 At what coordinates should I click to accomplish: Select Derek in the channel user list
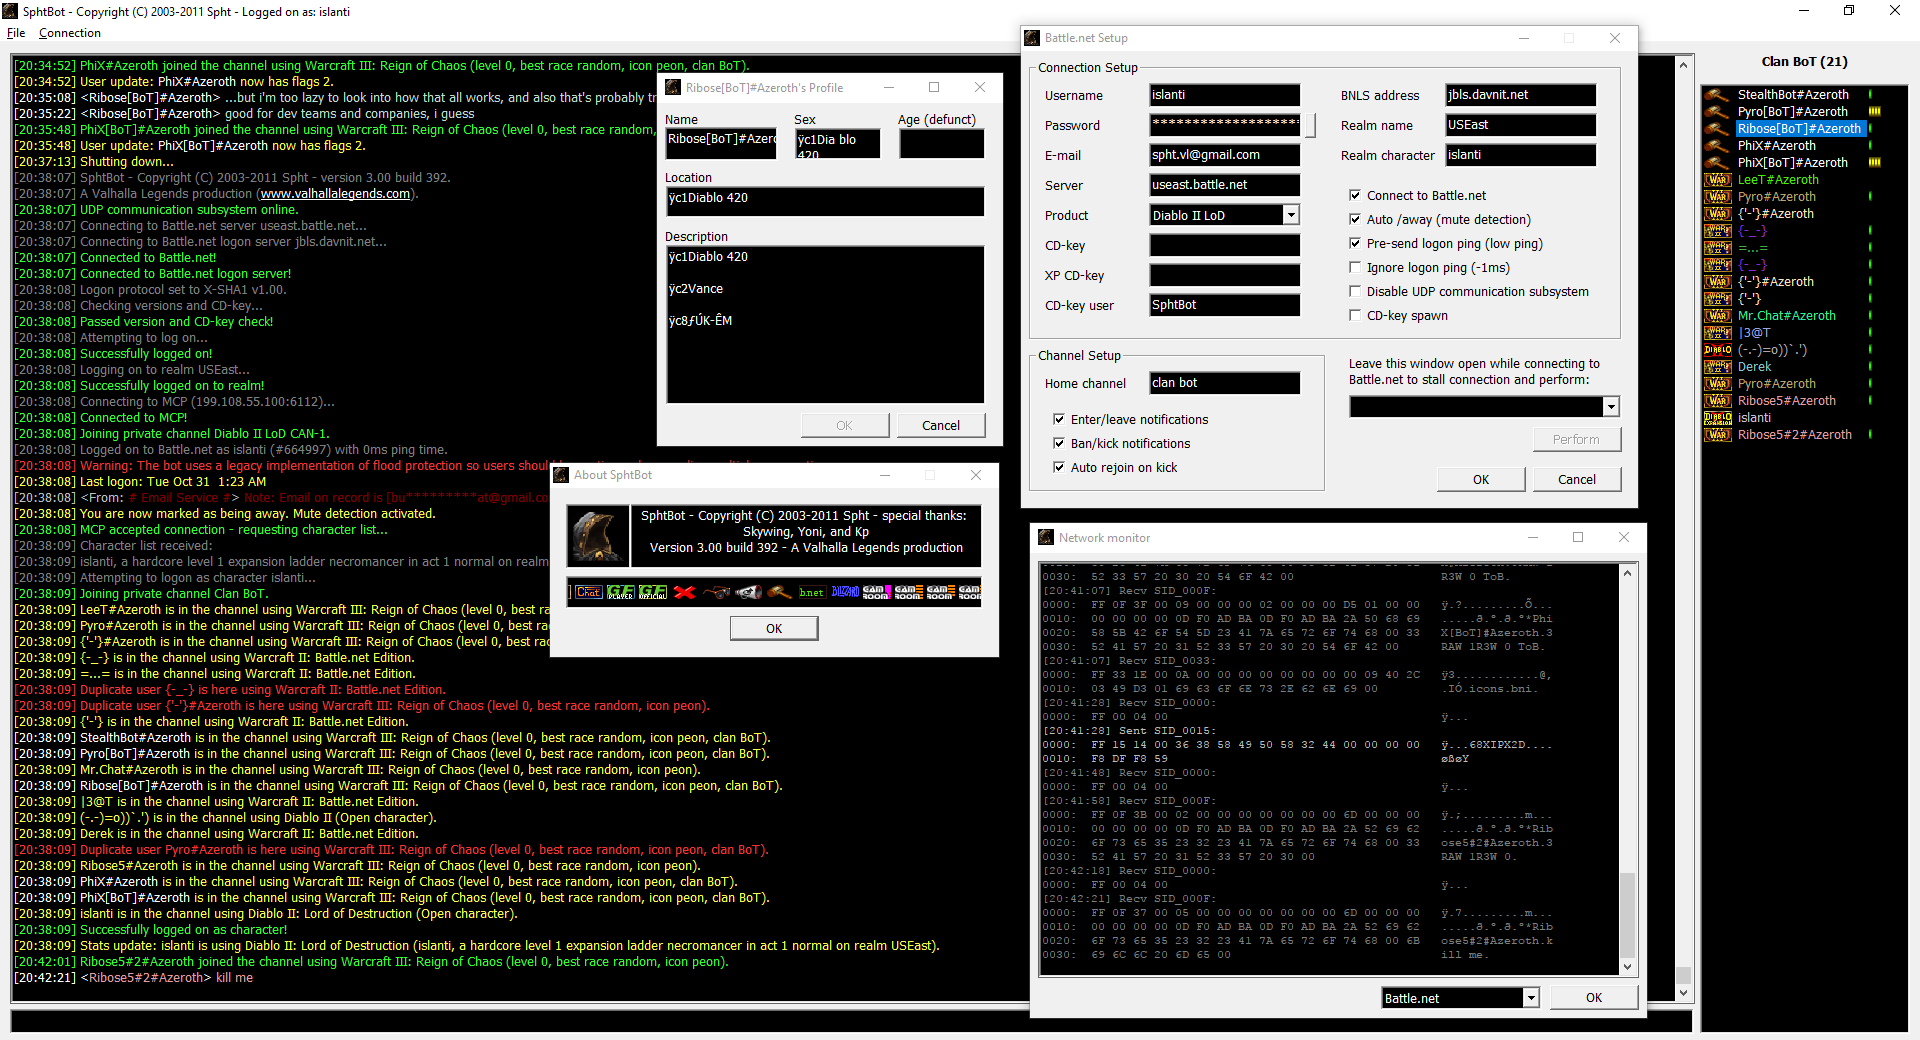click(x=1754, y=367)
